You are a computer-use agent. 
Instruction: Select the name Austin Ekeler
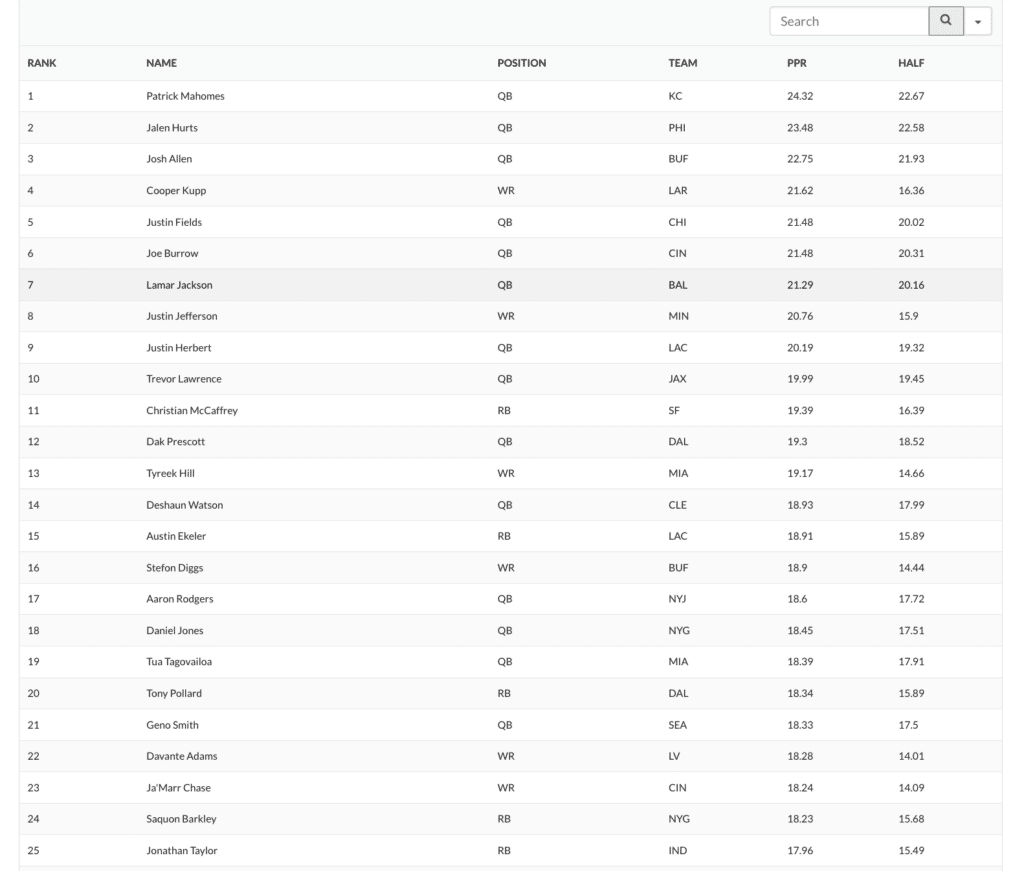[176, 536]
